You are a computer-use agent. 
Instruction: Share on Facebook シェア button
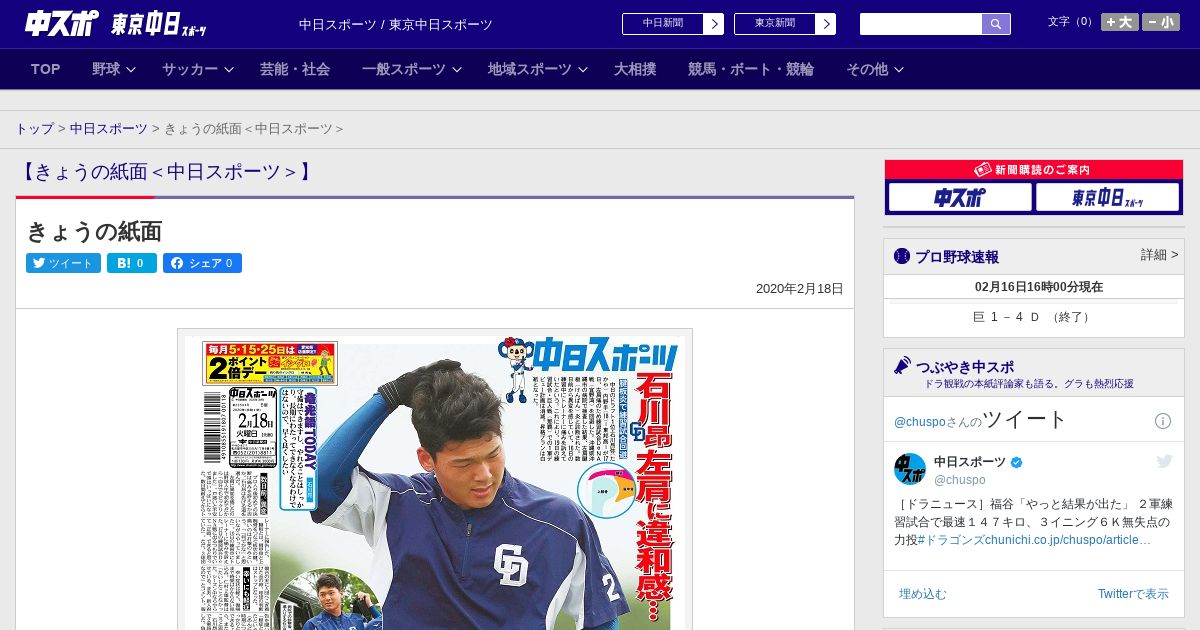tap(203, 263)
